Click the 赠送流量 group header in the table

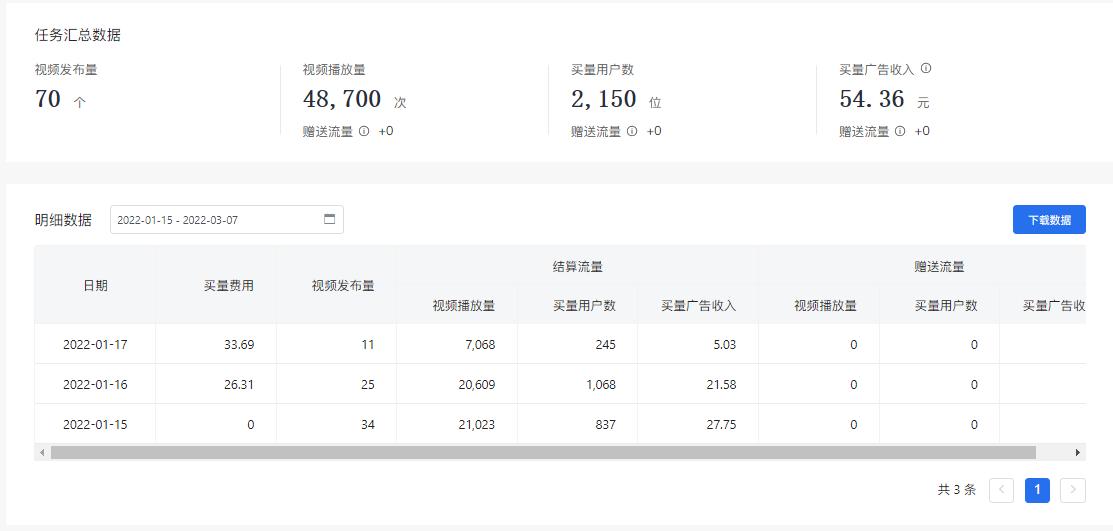(x=939, y=267)
